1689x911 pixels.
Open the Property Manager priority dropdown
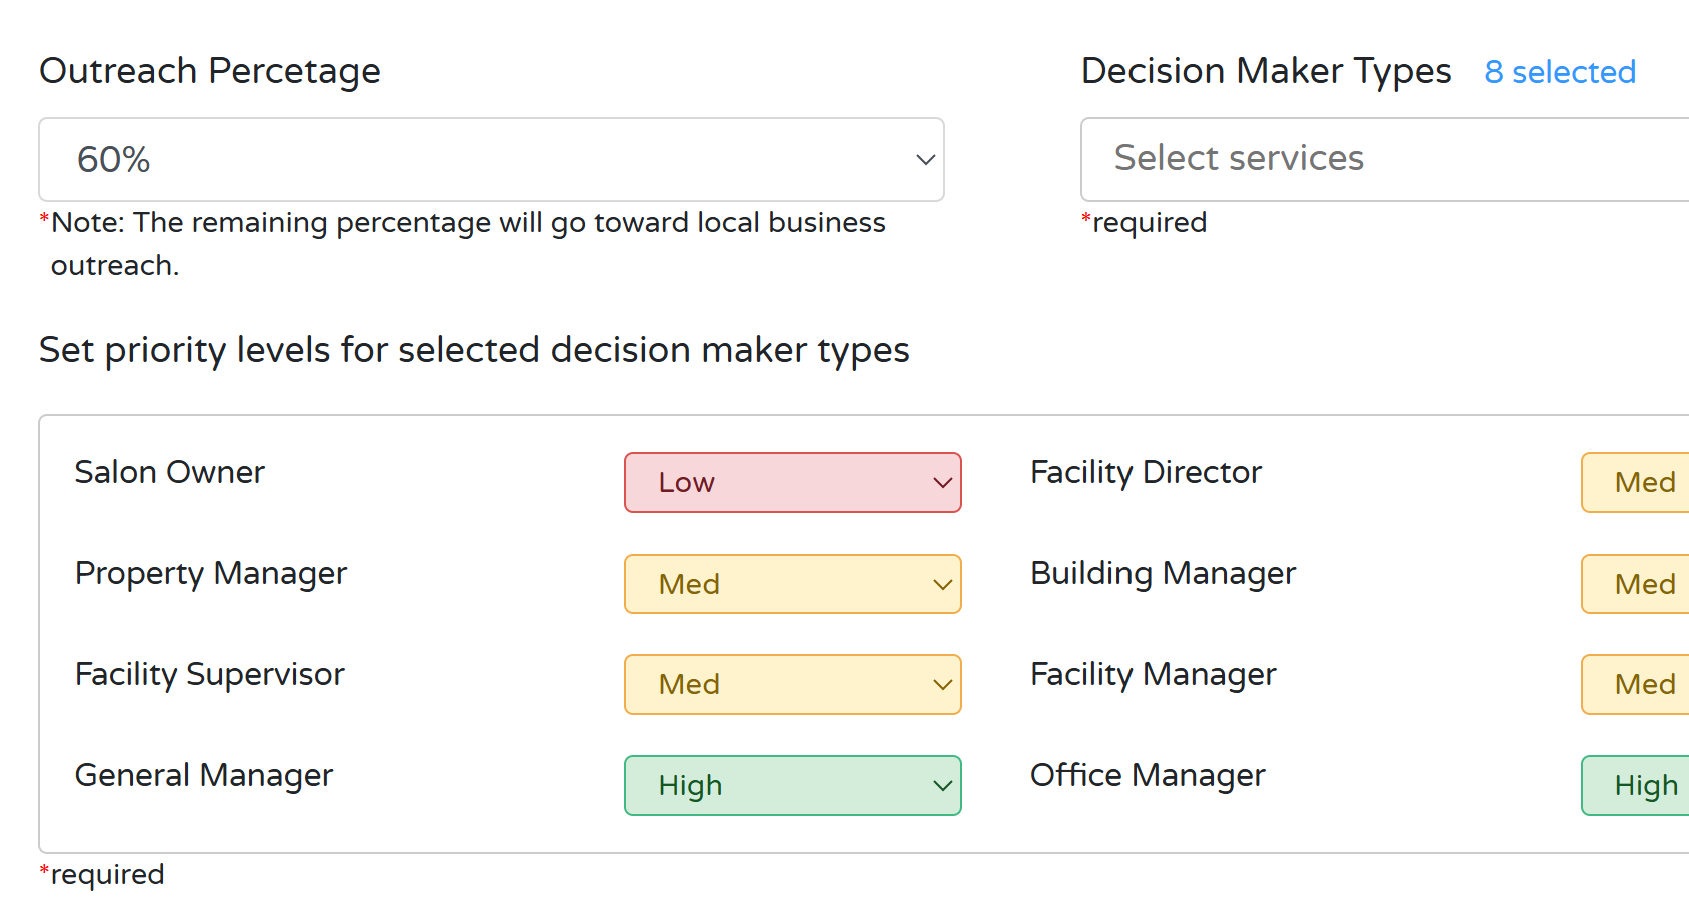coord(791,584)
